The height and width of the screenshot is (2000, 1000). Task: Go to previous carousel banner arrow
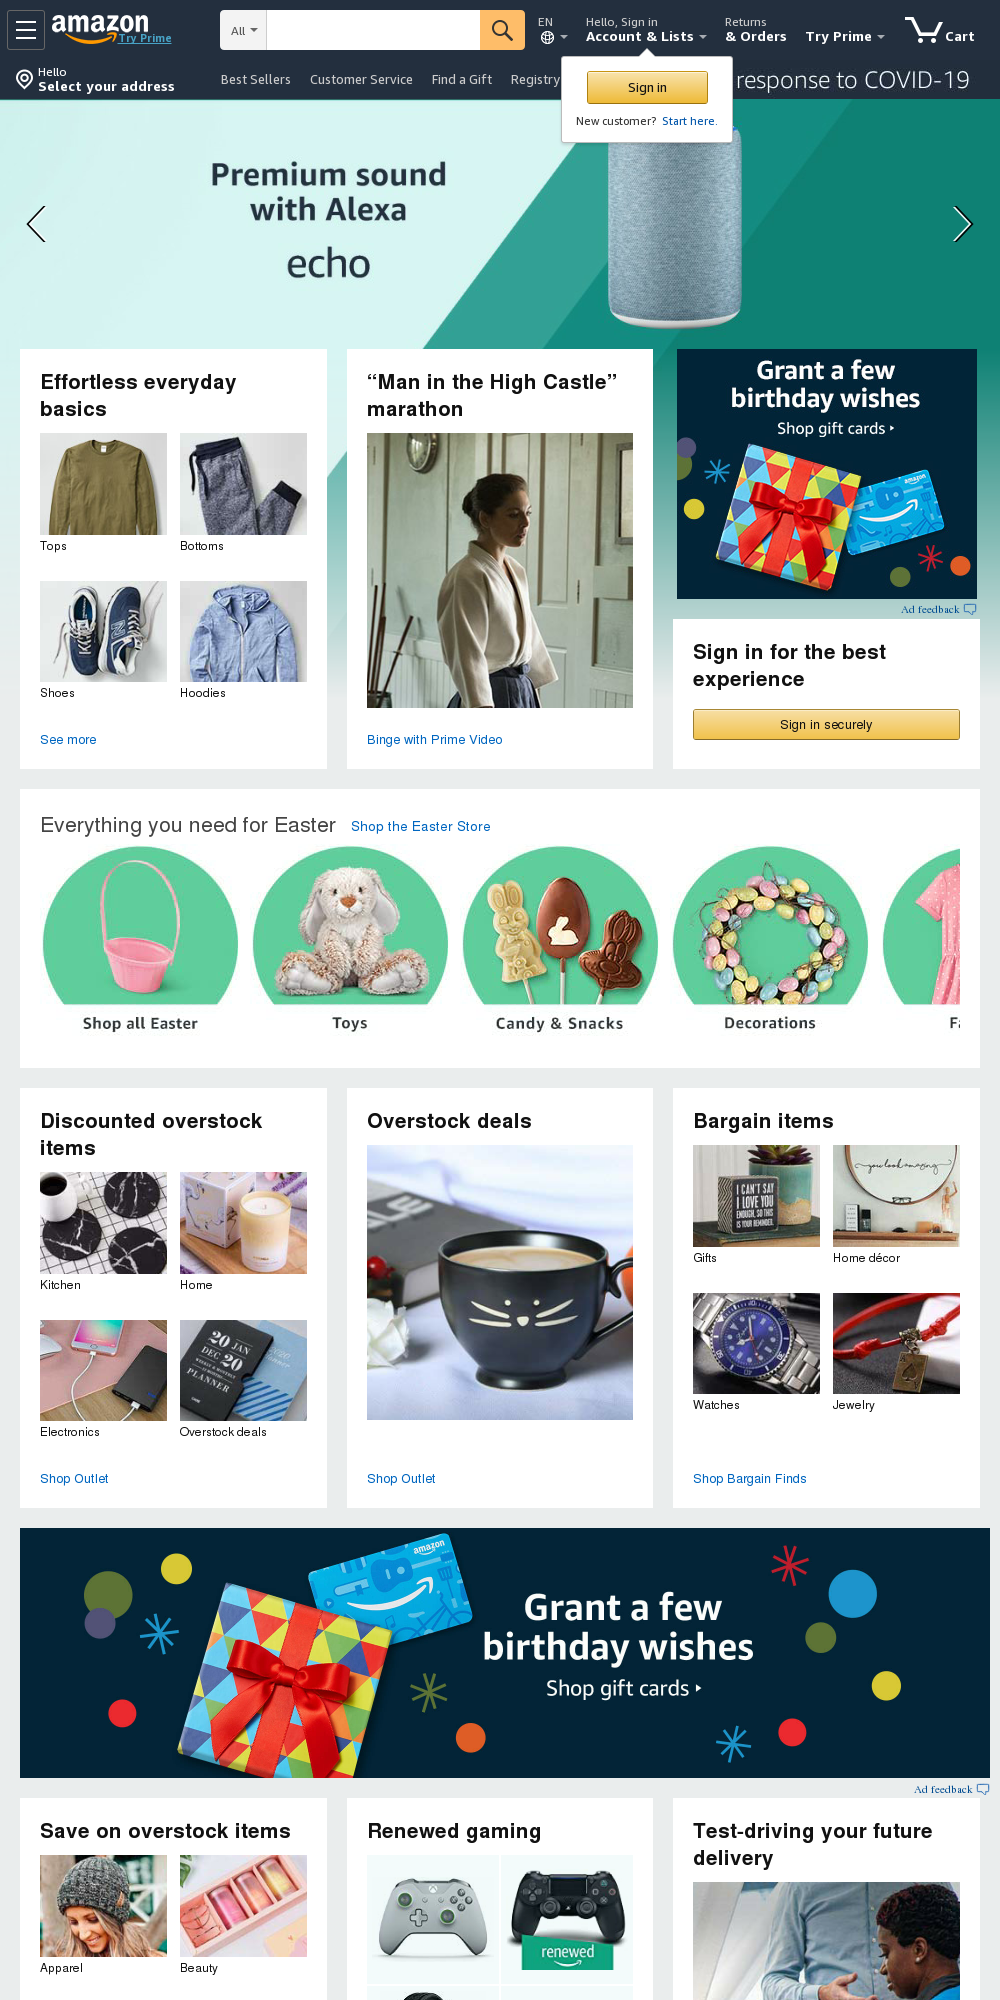click(x=36, y=224)
